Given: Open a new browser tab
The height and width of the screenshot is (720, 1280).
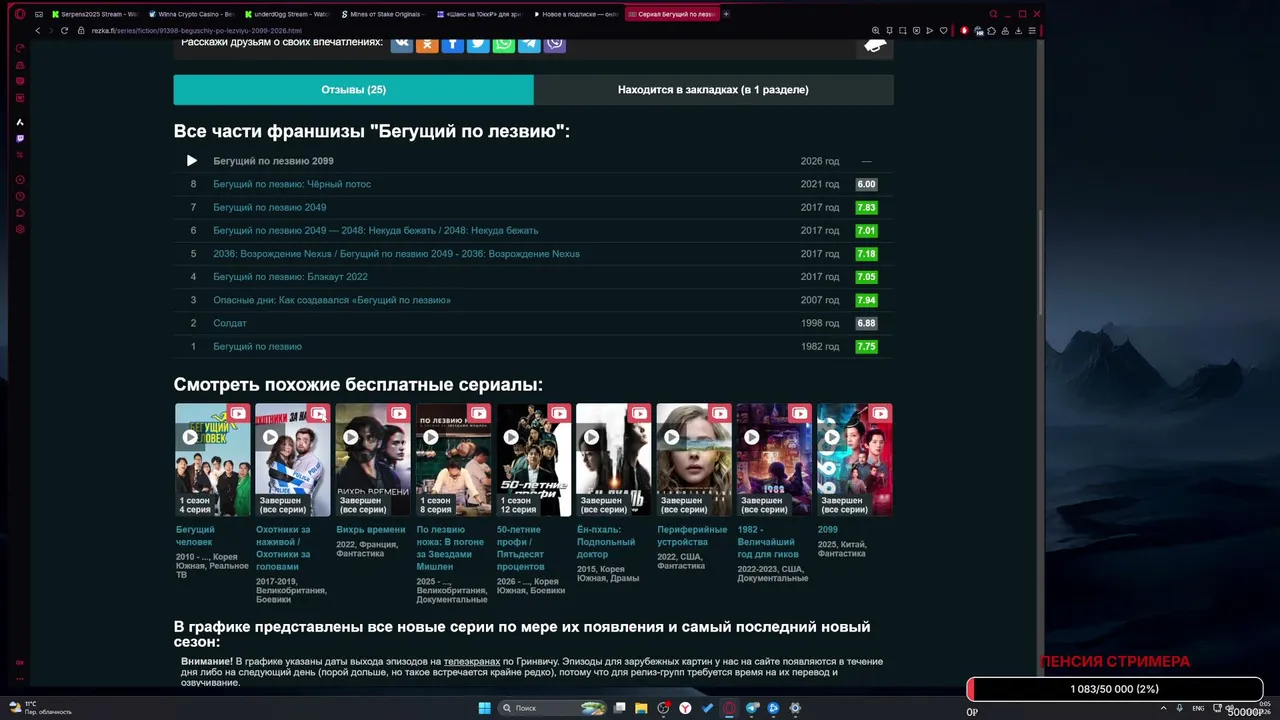Looking at the screenshot, I should coord(726,14).
